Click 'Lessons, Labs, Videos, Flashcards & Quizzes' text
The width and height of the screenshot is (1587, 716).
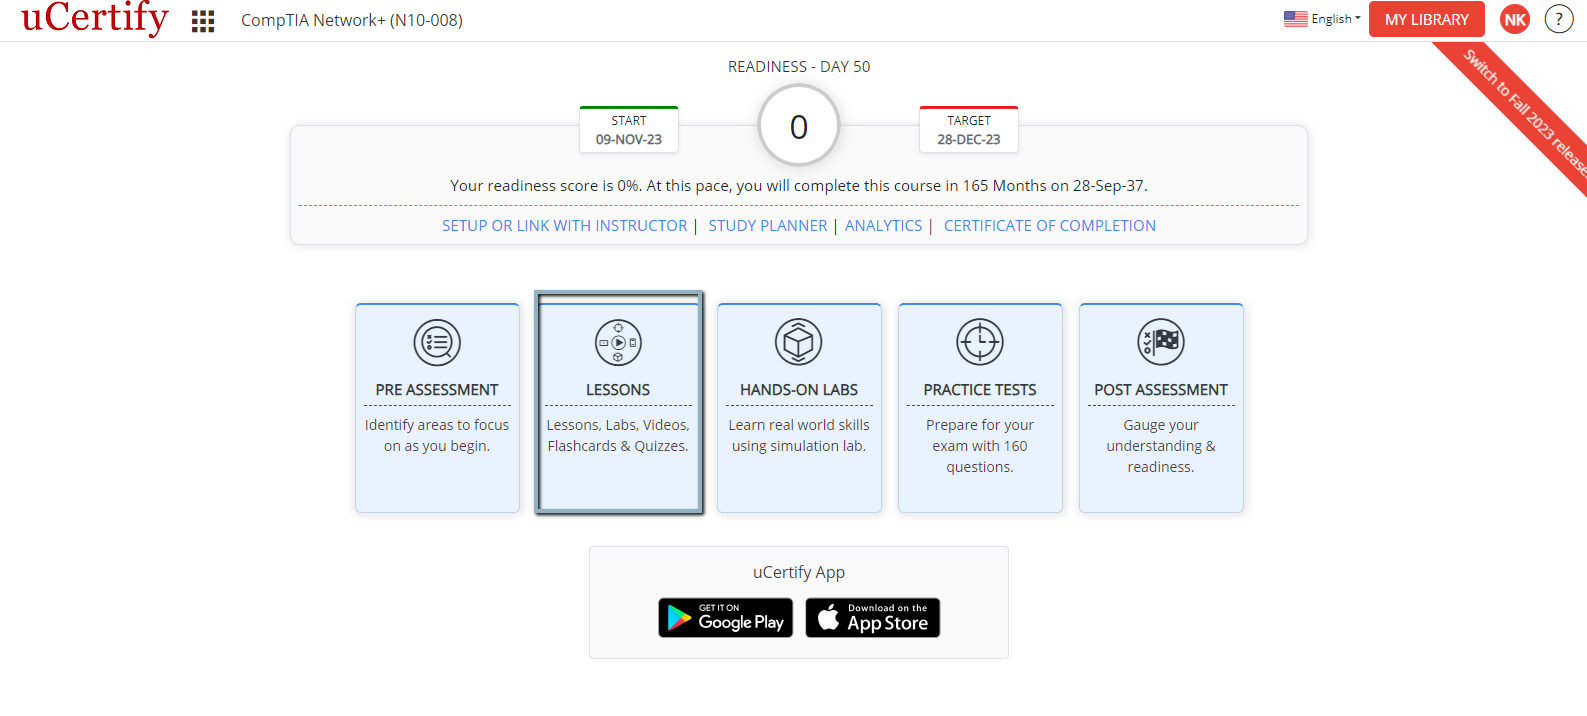618,436
